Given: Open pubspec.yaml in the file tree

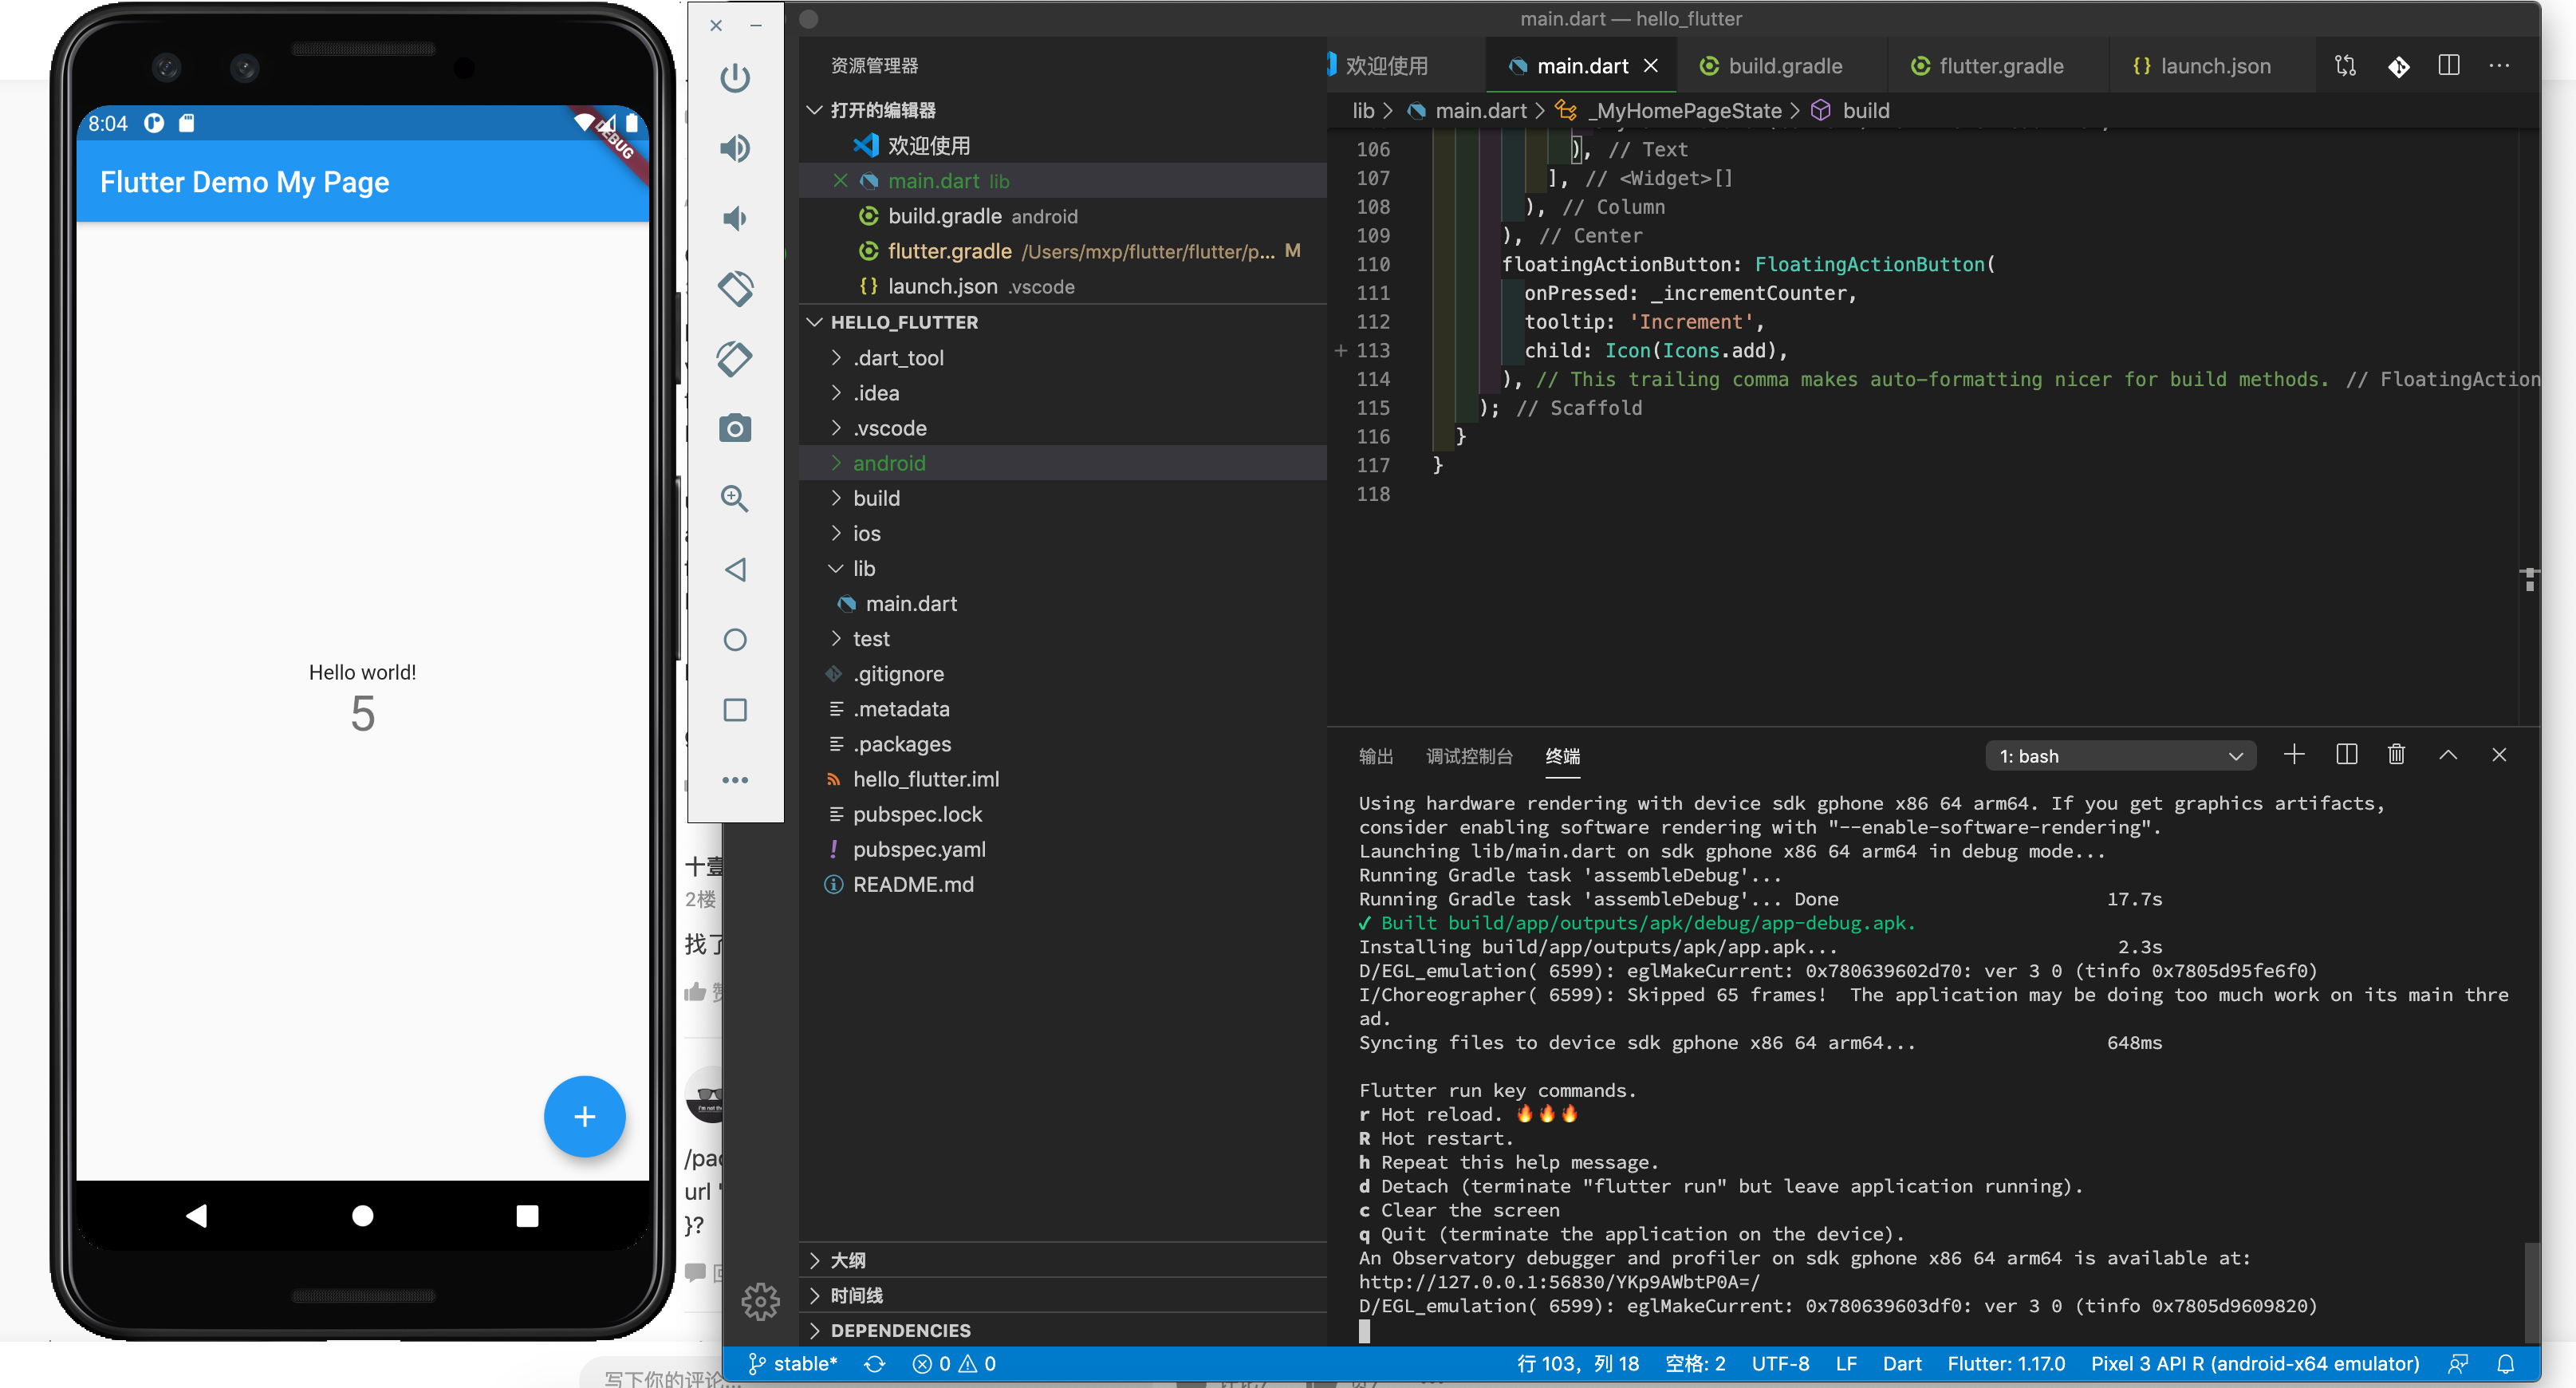Looking at the screenshot, I should coord(918,849).
